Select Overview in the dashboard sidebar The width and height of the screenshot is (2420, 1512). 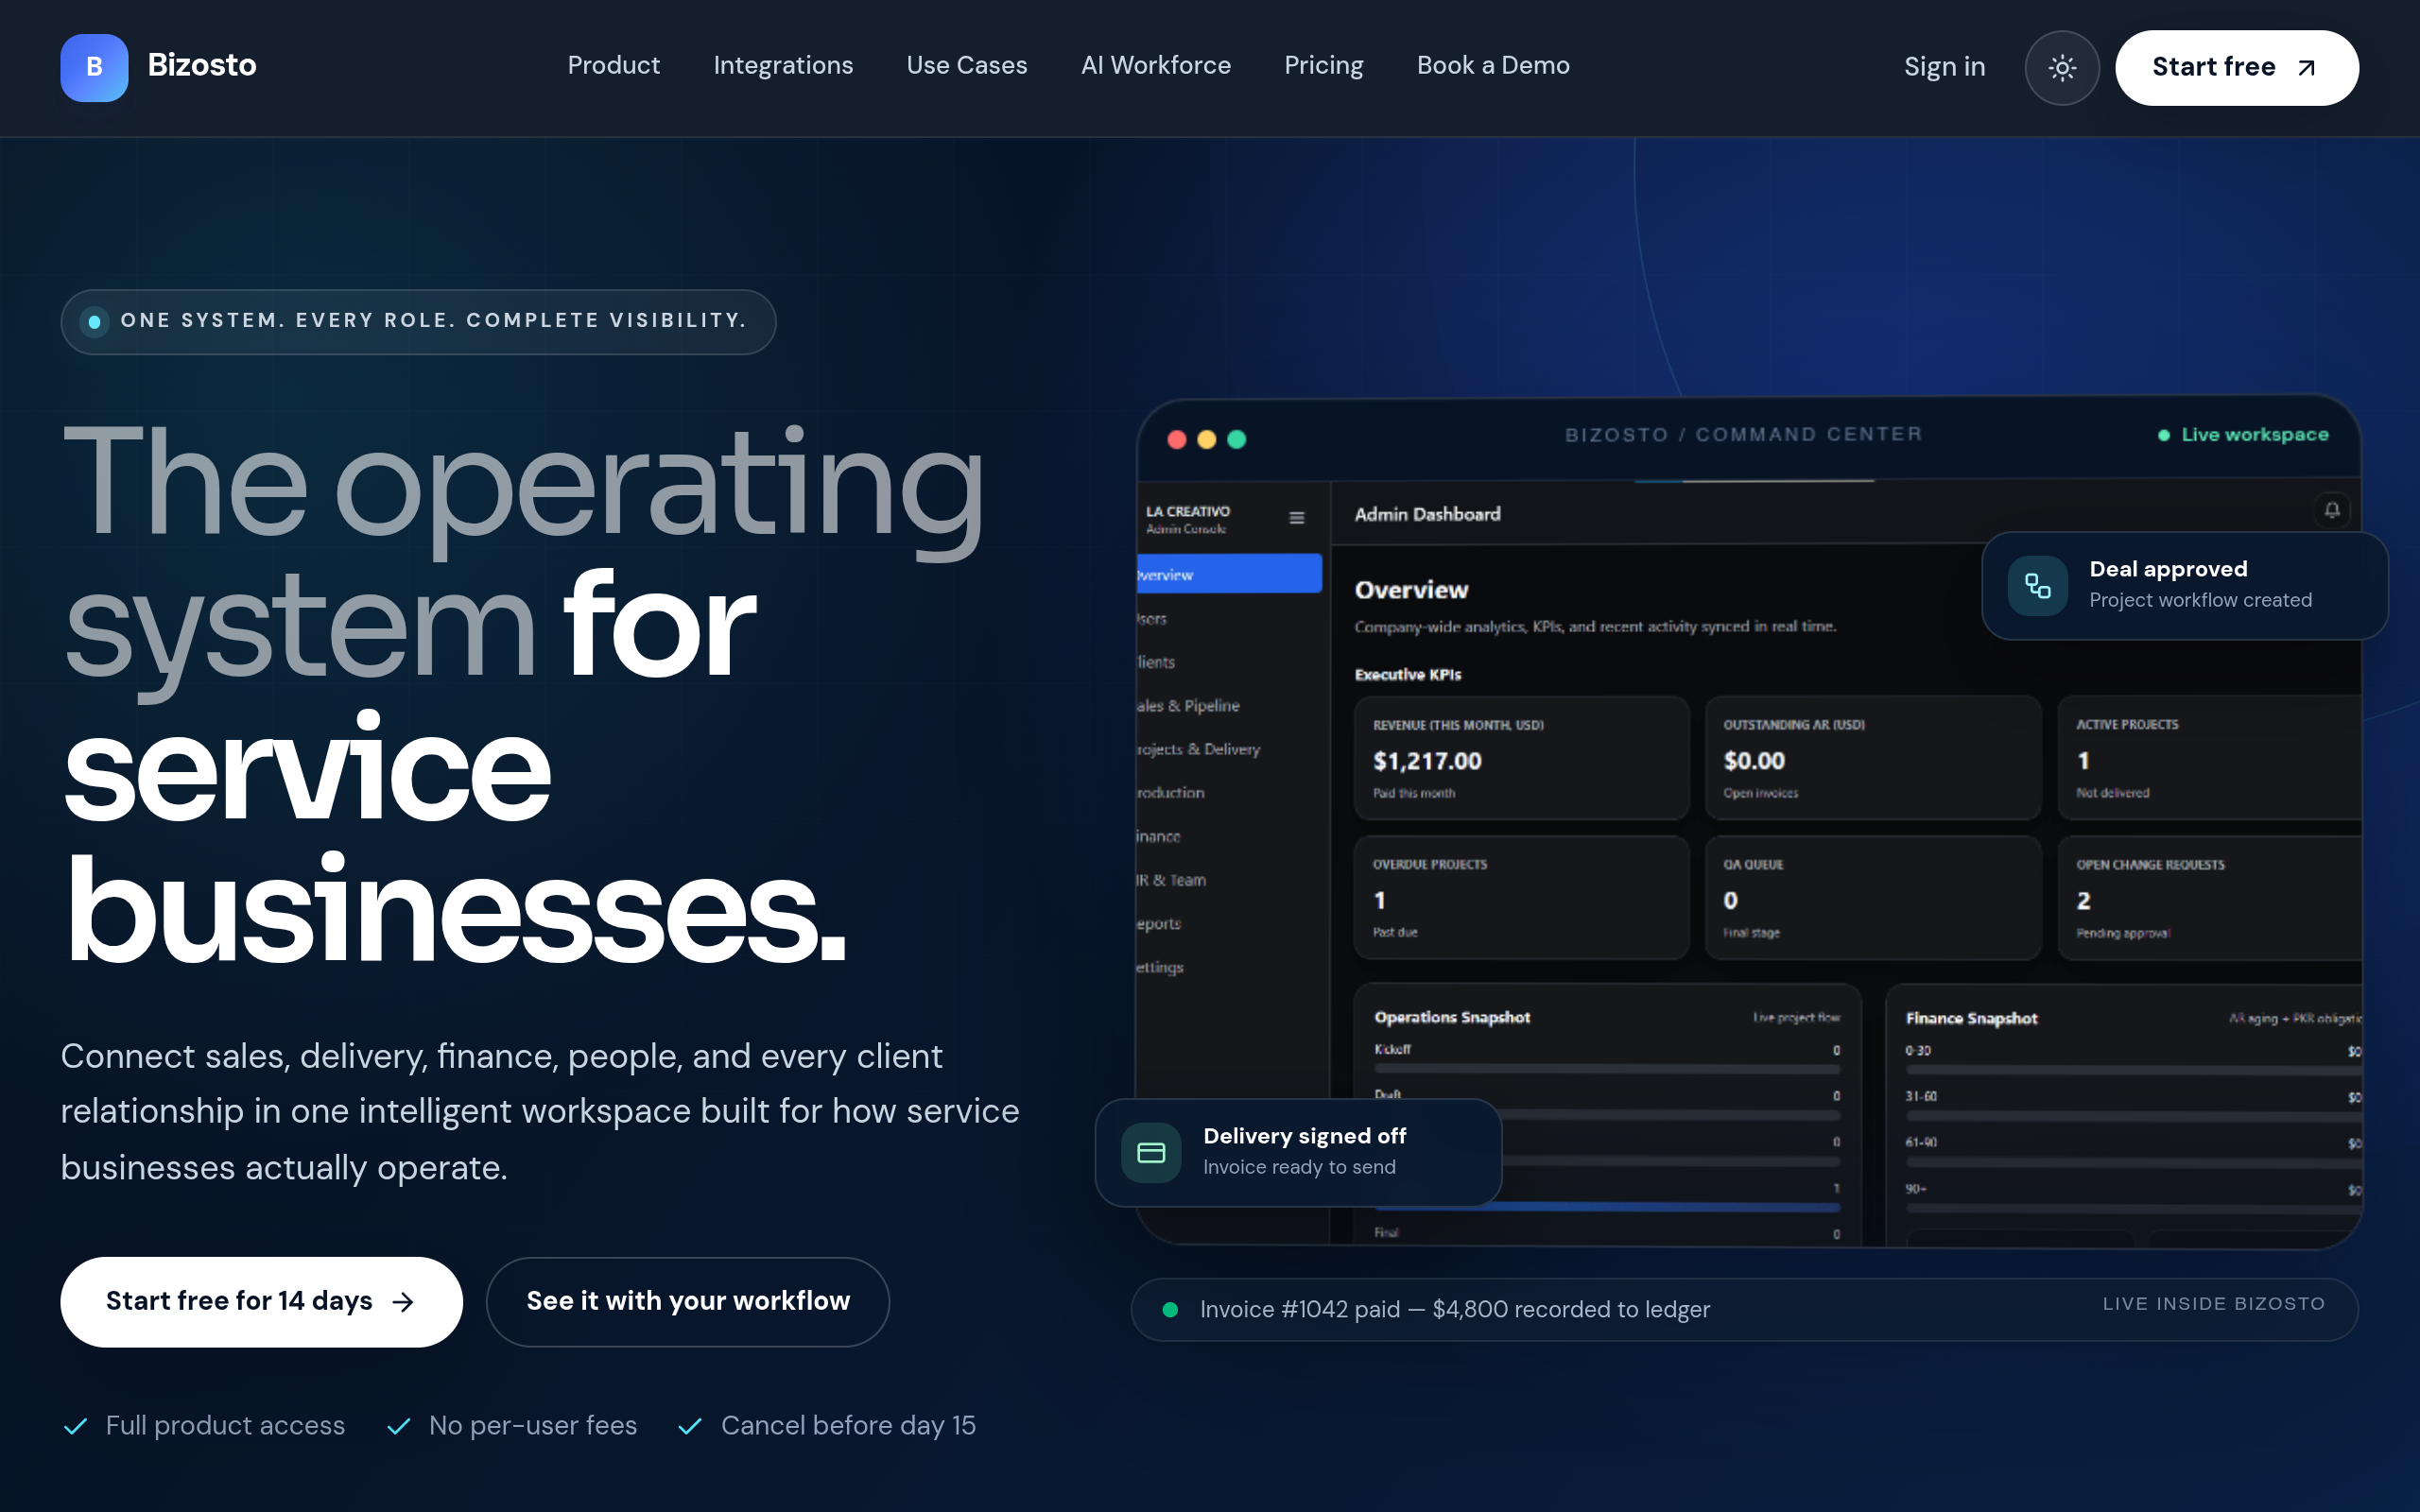[1229, 574]
